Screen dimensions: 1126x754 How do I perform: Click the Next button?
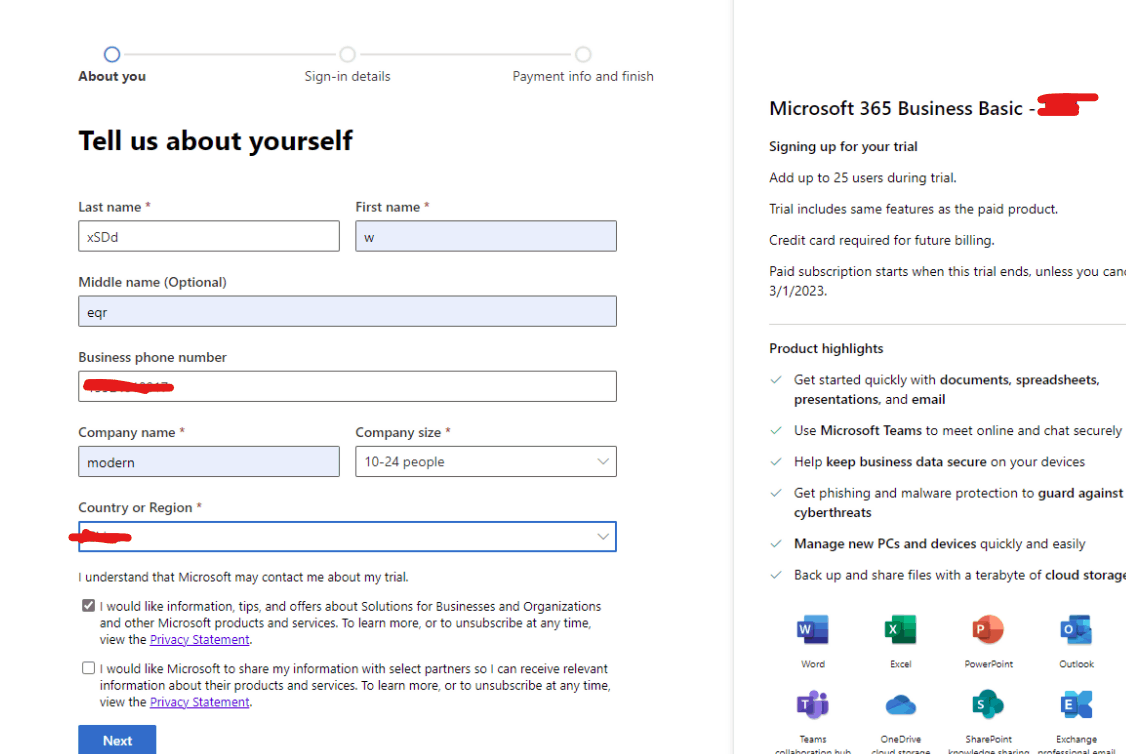click(x=117, y=740)
